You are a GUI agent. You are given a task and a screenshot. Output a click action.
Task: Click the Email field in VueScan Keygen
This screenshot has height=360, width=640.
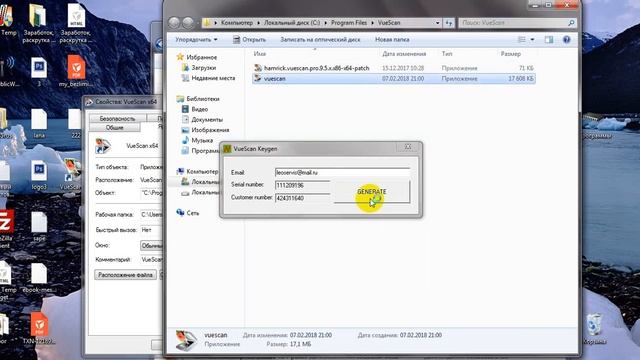pos(342,173)
